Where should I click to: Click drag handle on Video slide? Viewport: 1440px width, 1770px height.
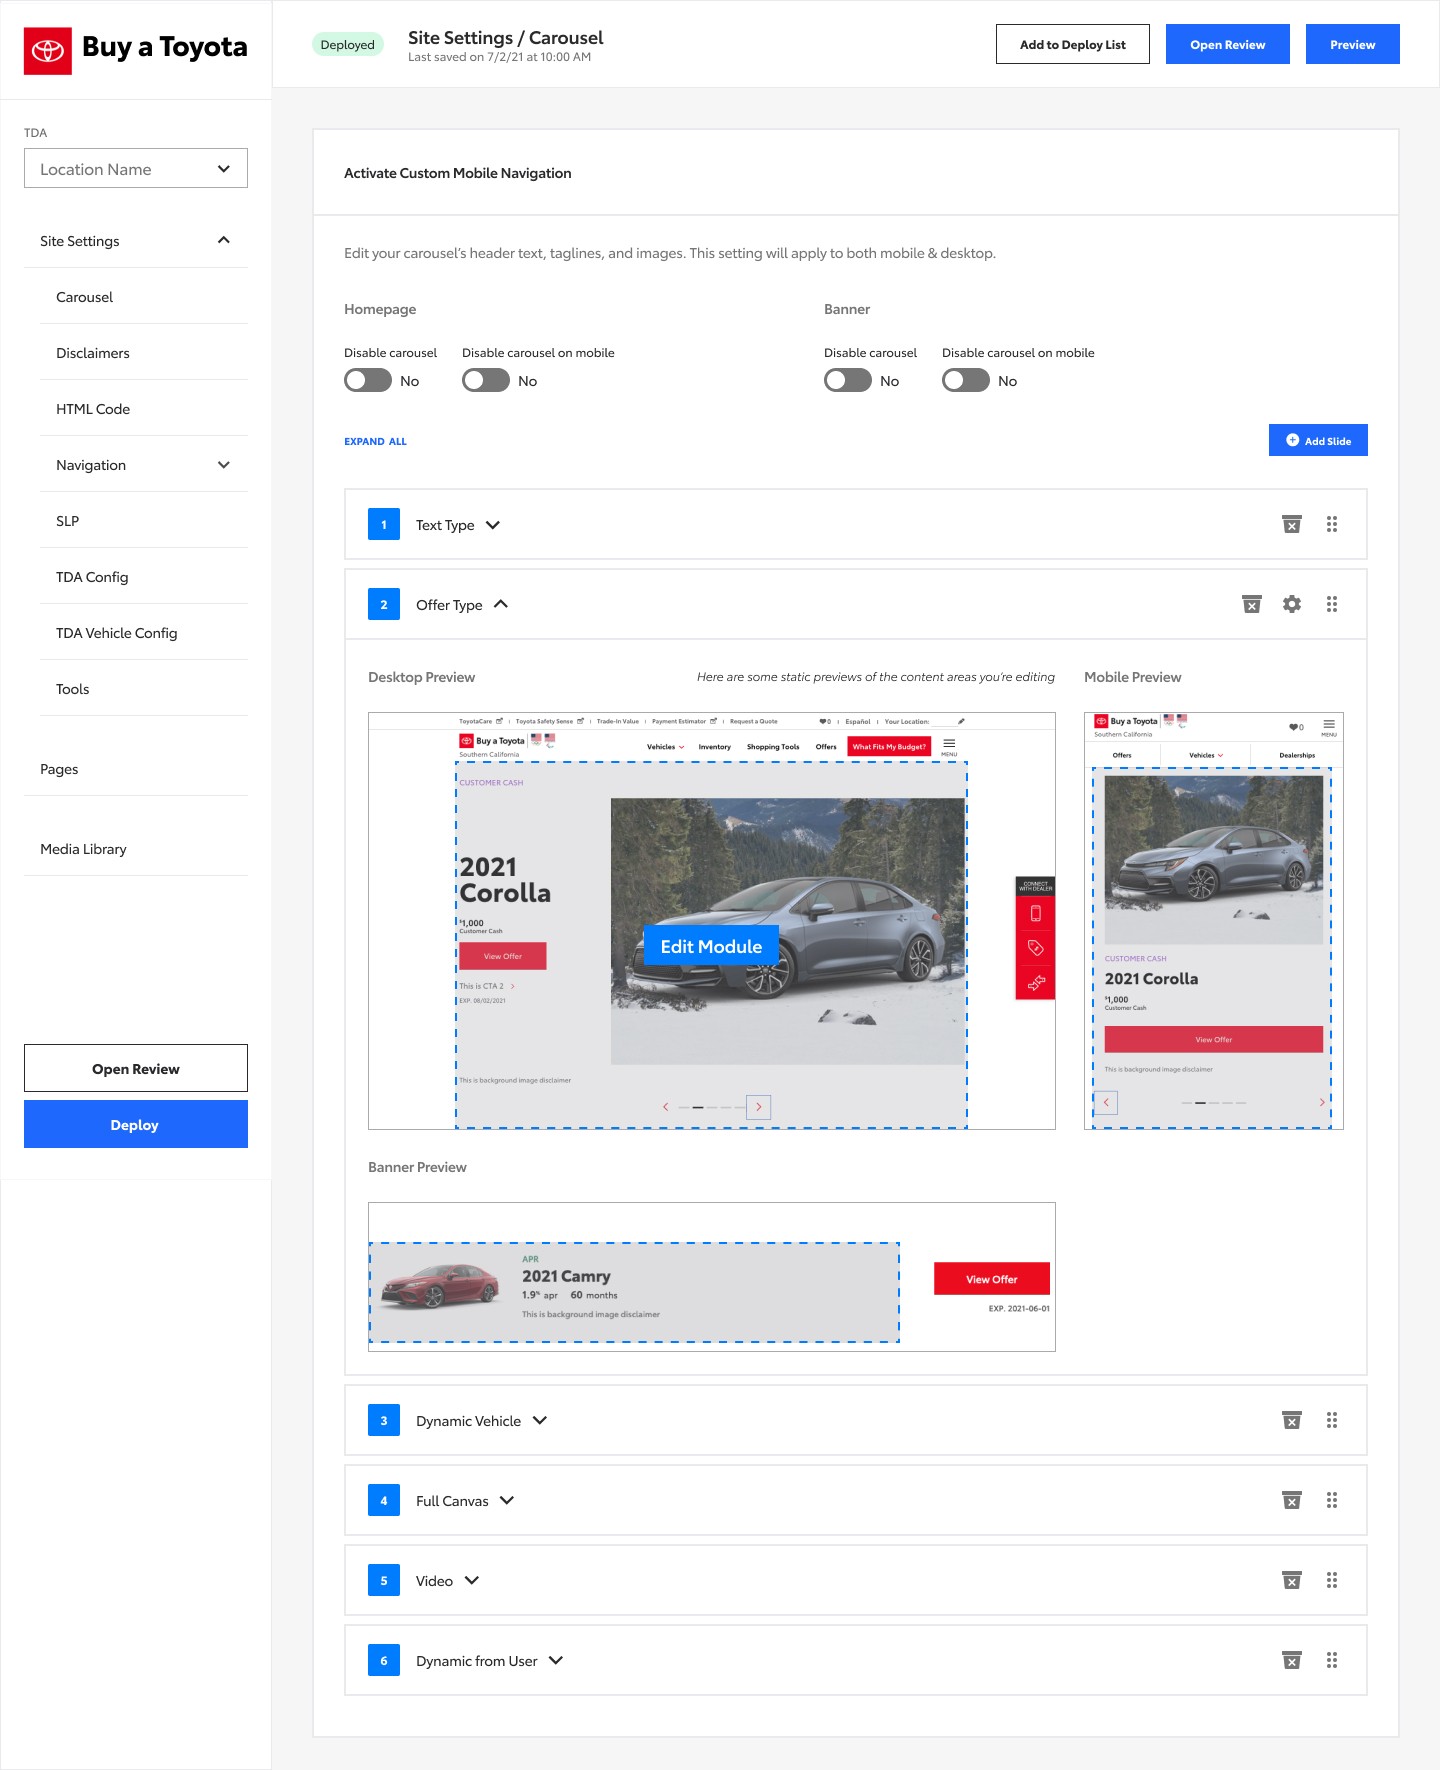(x=1332, y=1580)
